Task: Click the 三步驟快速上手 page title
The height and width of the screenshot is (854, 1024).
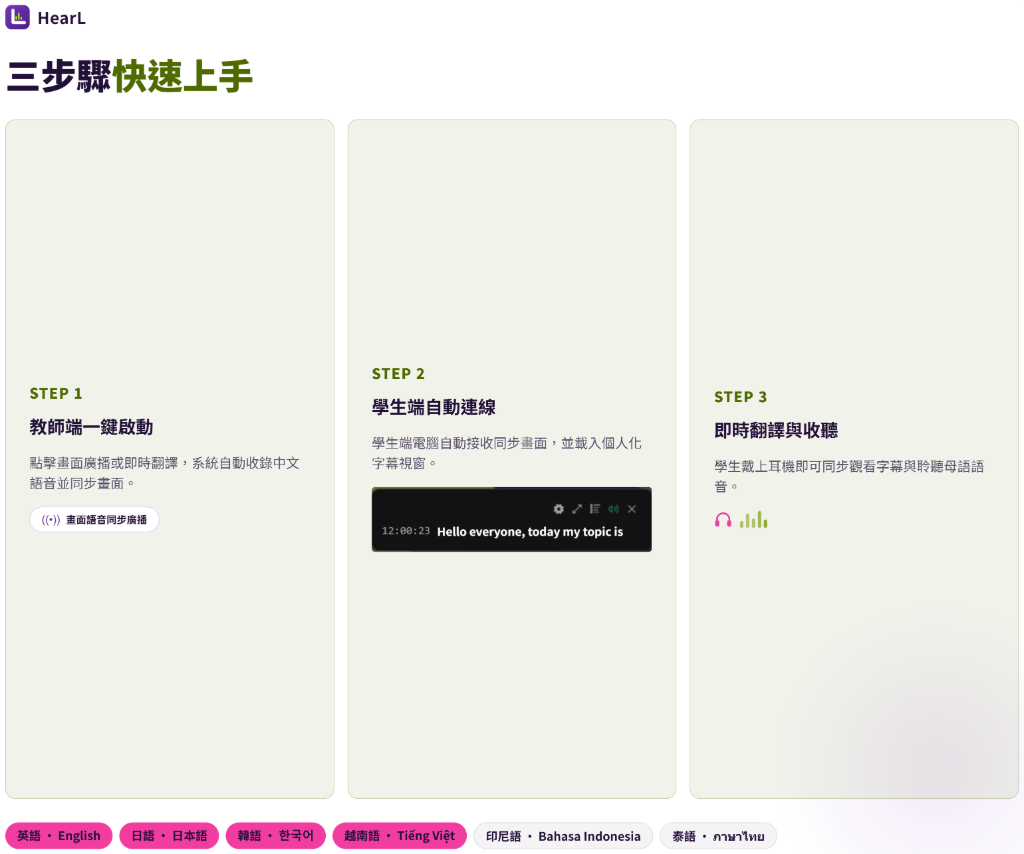Action: coord(129,76)
